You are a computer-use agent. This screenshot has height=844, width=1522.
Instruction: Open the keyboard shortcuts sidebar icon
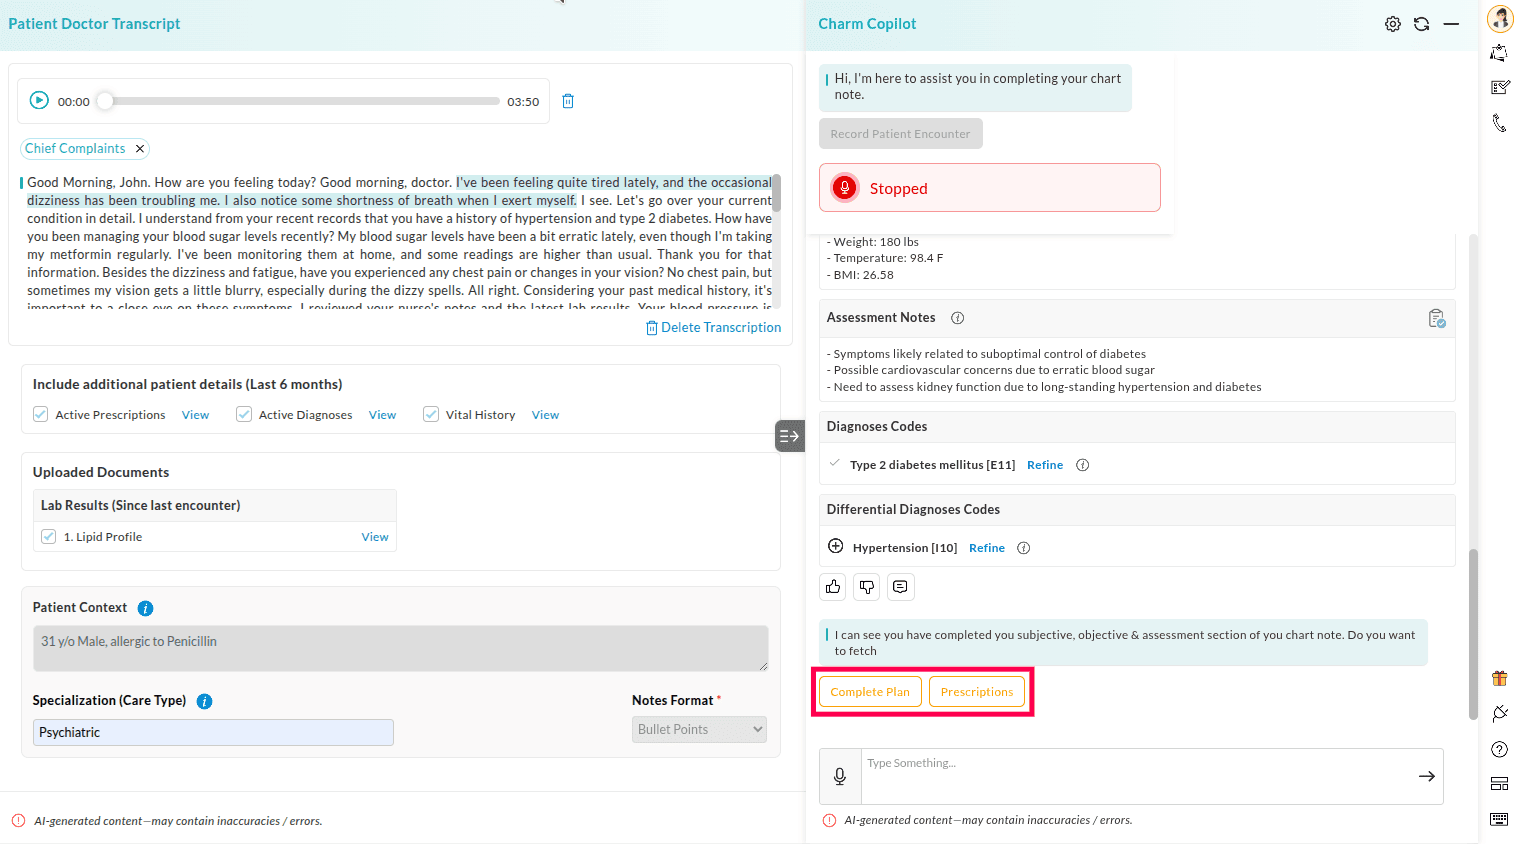coord(1499,819)
